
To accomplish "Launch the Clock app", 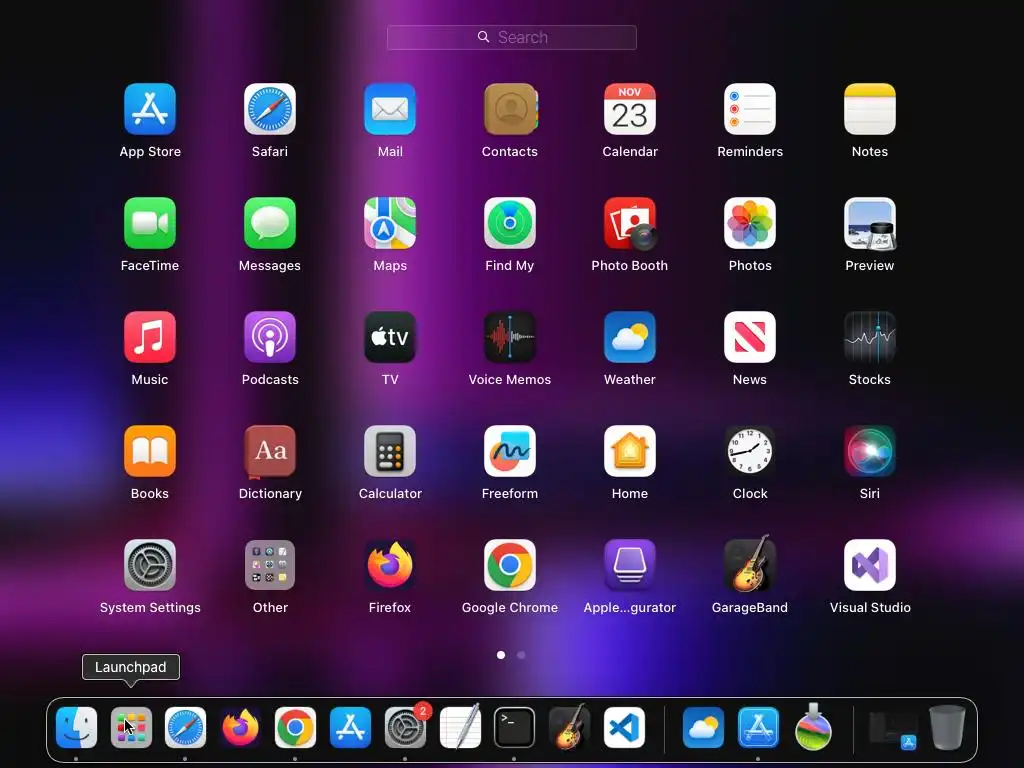I will pos(750,451).
